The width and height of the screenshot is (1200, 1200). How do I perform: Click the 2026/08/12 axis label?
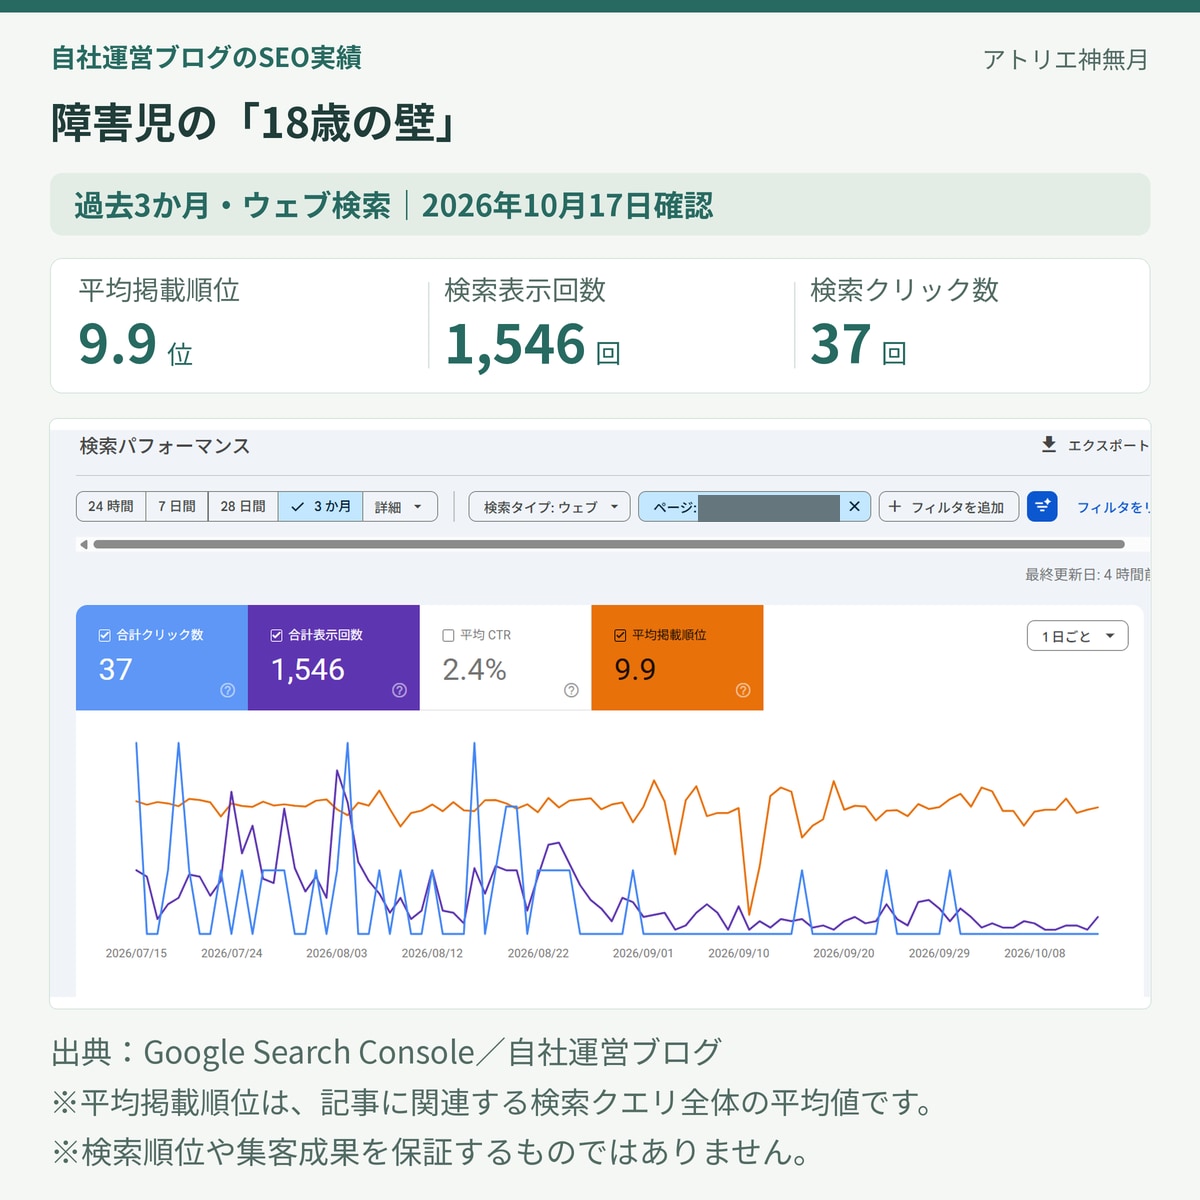[x=432, y=953]
